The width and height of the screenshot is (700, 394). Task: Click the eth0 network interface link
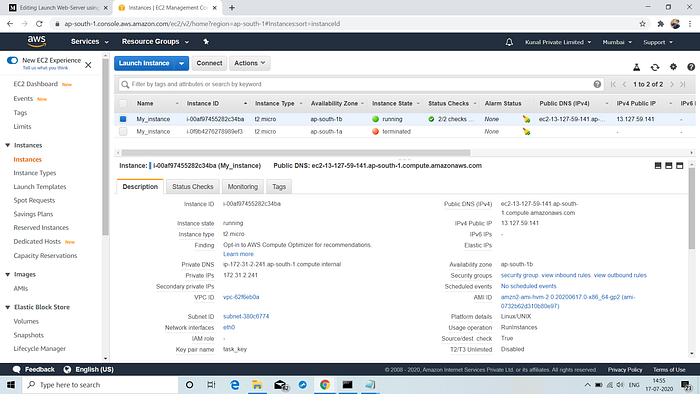pos(229,328)
